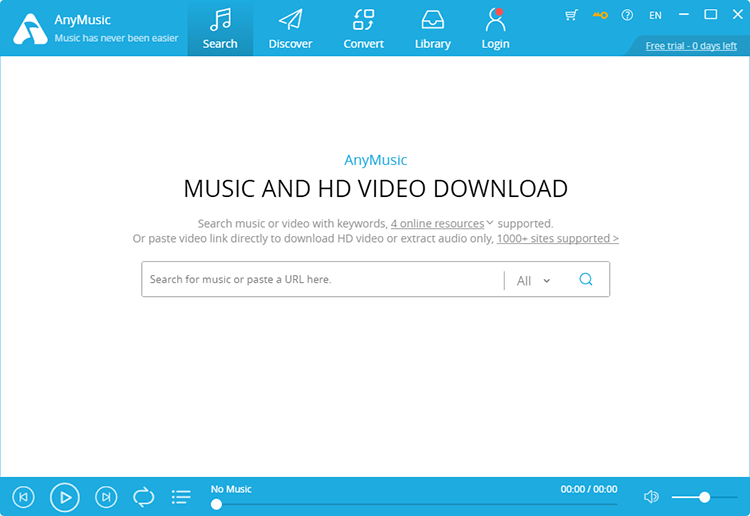Open the 1000+ sites supported link
The image size is (750, 516).
click(558, 238)
